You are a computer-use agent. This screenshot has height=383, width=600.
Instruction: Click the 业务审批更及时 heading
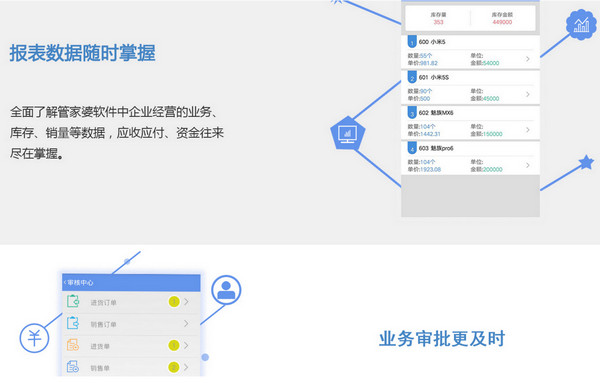click(442, 339)
